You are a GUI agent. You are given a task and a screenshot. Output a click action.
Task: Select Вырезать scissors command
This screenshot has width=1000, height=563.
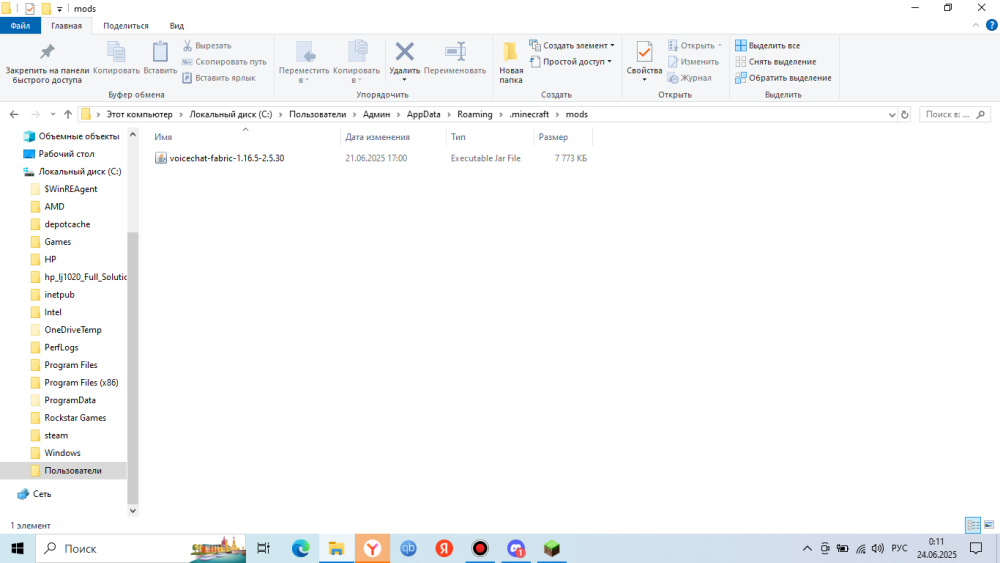click(x=207, y=45)
